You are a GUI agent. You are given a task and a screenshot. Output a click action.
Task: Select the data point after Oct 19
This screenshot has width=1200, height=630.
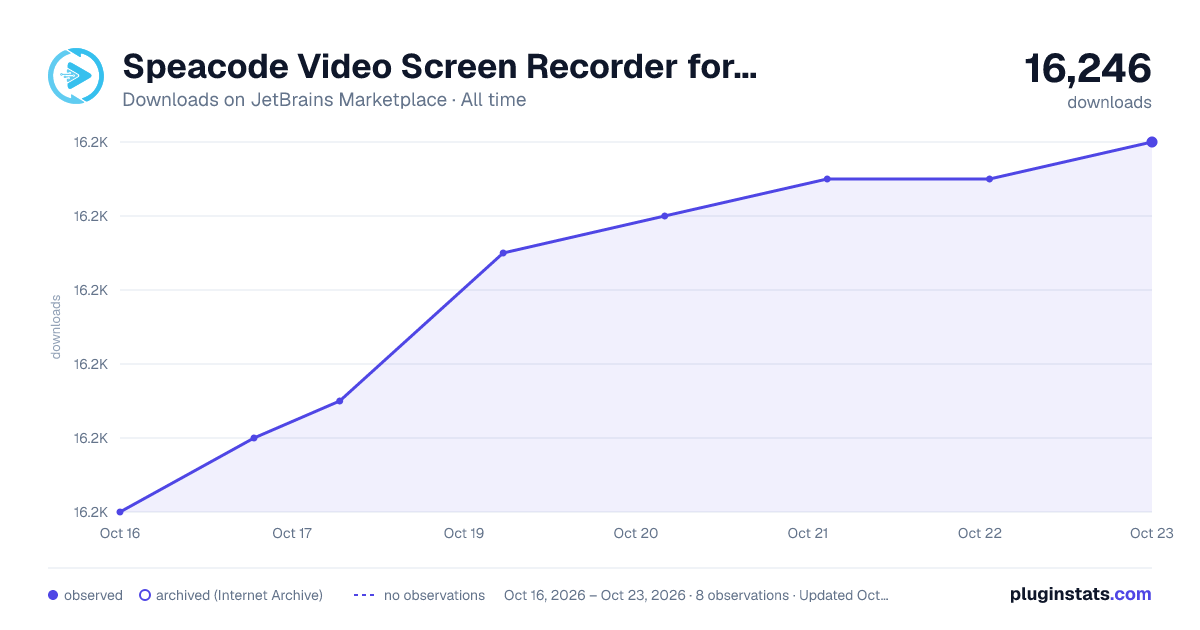click(x=503, y=253)
